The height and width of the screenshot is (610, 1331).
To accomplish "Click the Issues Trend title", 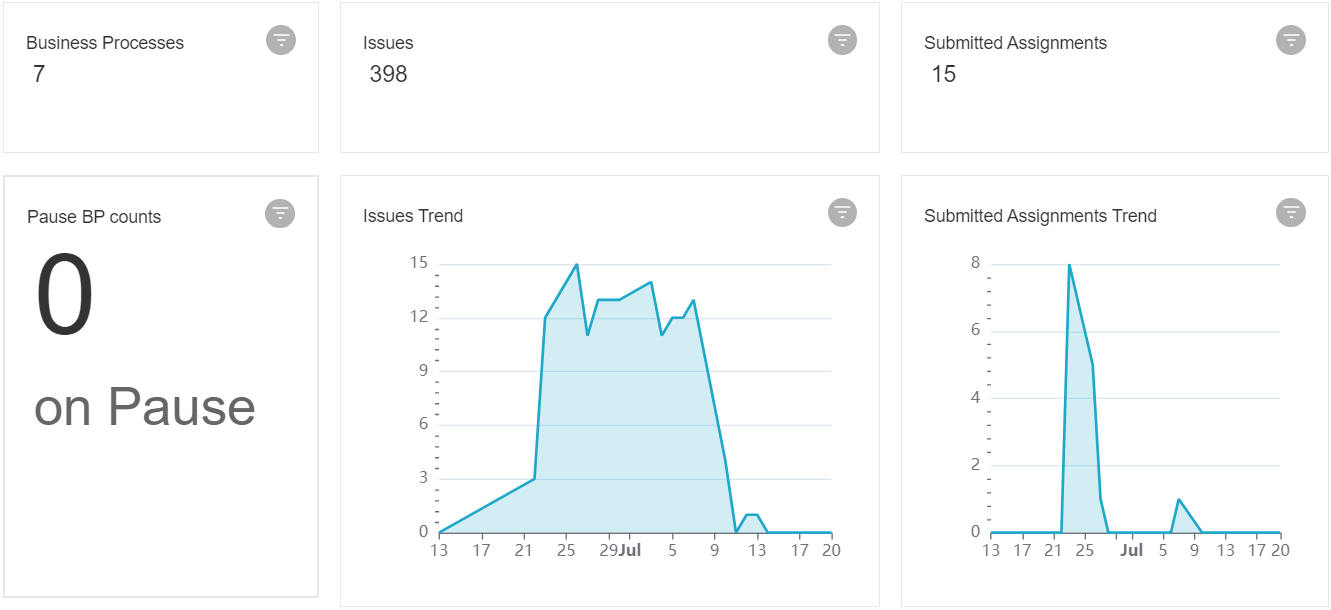I will [x=413, y=216].
